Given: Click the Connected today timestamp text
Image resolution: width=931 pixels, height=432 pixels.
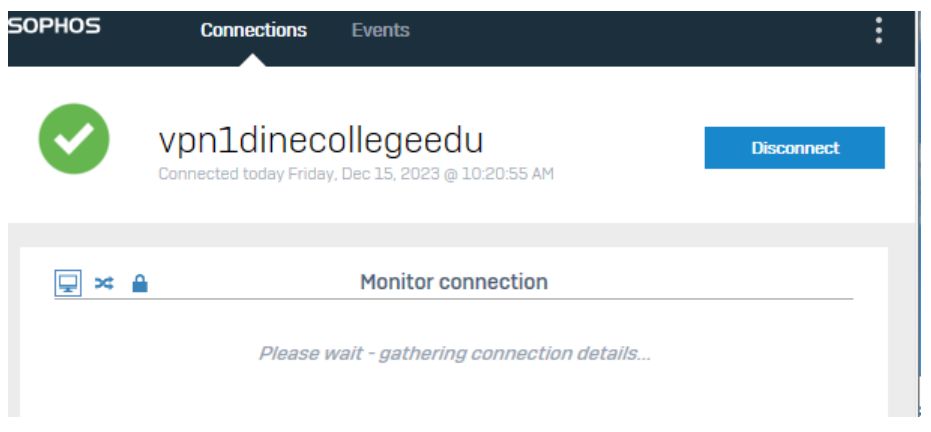Looking at the screenshot, I should 356,174.
